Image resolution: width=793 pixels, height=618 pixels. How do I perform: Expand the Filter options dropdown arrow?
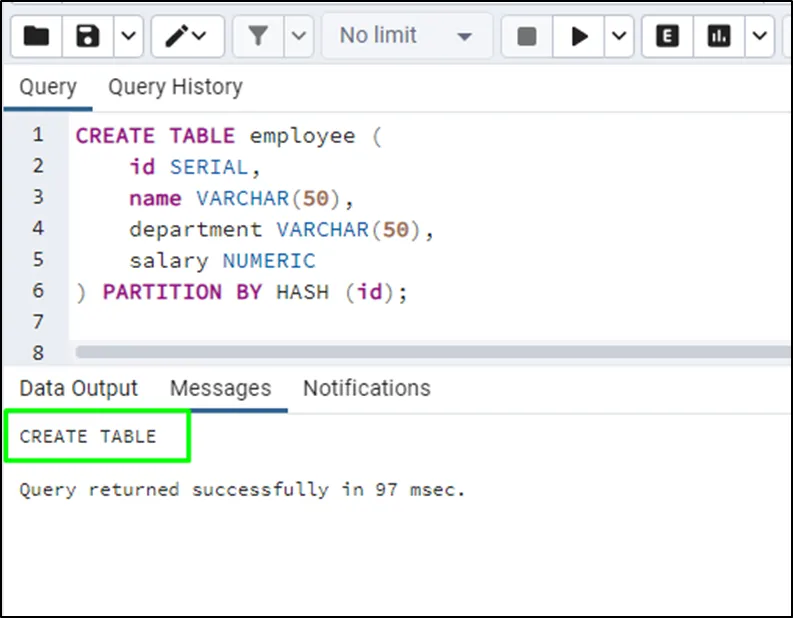[x=299, y=37]
